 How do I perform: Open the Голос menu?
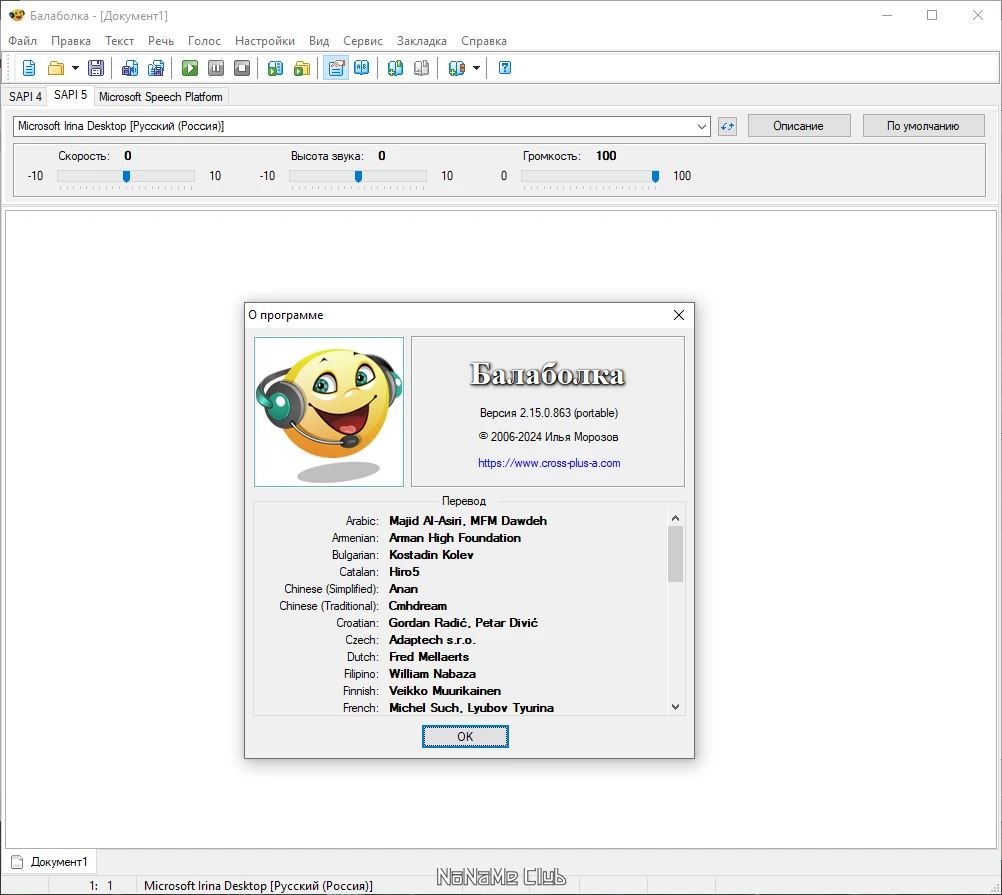(x=204, y=41)
